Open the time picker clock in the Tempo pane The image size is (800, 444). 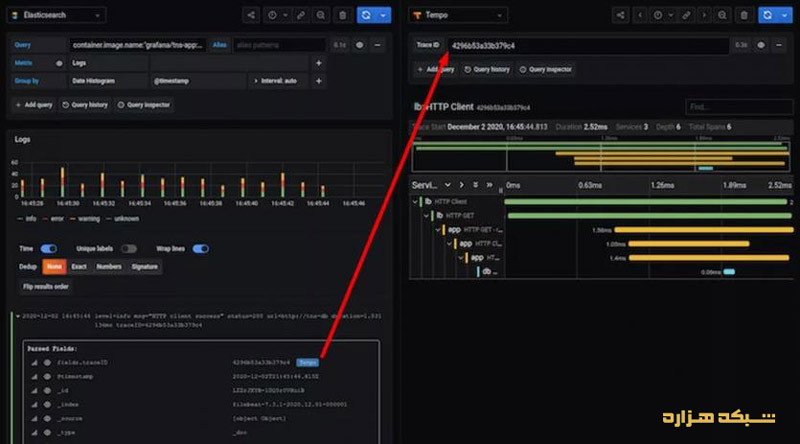point(658,15)
